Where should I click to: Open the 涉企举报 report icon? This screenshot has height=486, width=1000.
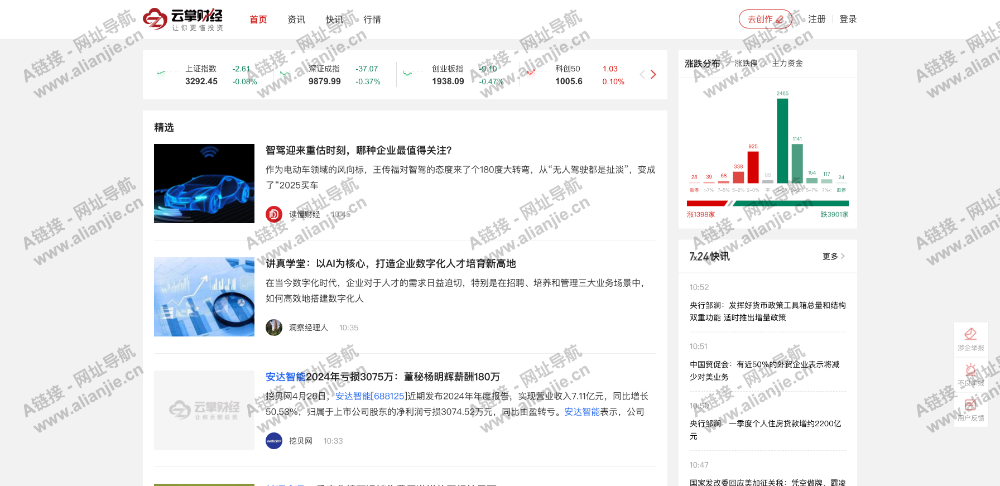click(x=971, y=339)
